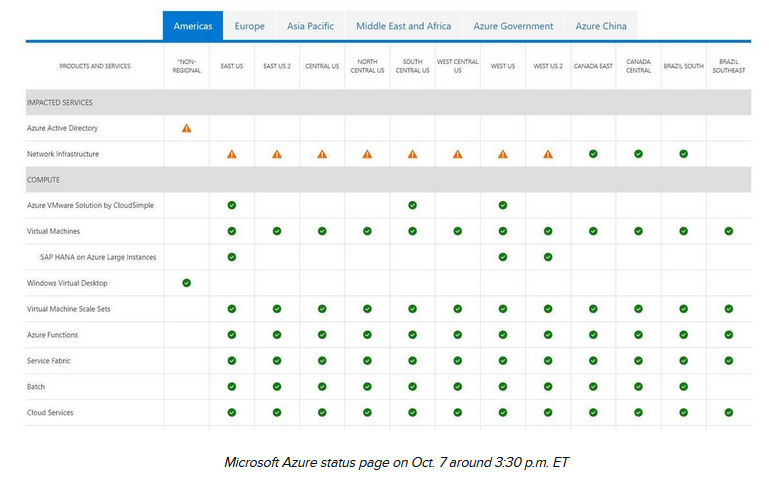Viewport: 769px width, 486px height.
Task: Click Network Infrastructure West US 2 warning icon
Action: 548,154
